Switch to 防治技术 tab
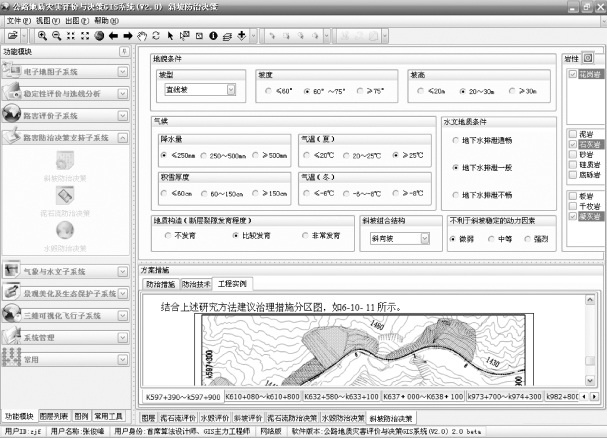The image size is (607, 438). [x=196, y=285]
